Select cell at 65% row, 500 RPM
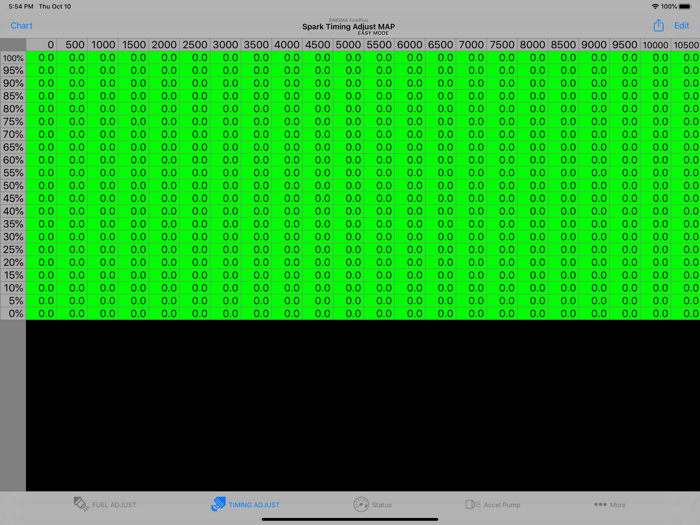Screen dimensions: 700x525 coord(72,147)
